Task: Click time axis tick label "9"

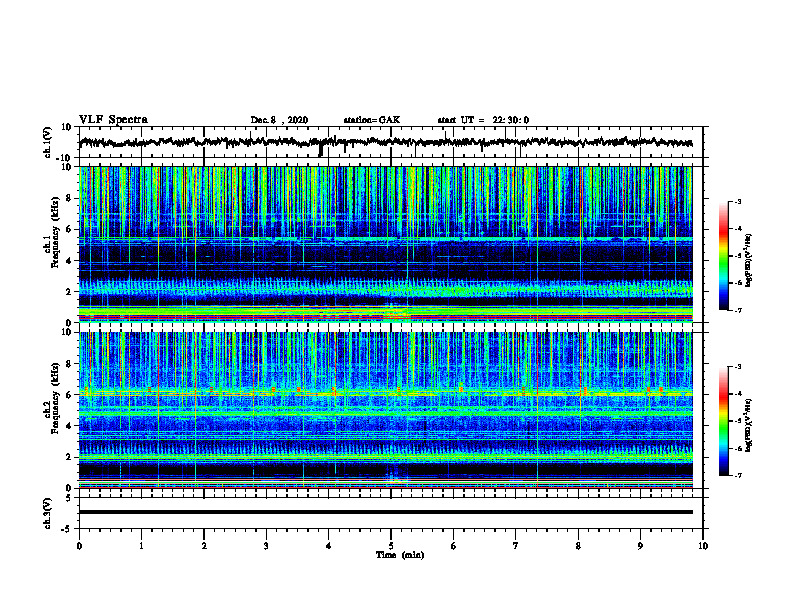Action: (x=640, y=546)
